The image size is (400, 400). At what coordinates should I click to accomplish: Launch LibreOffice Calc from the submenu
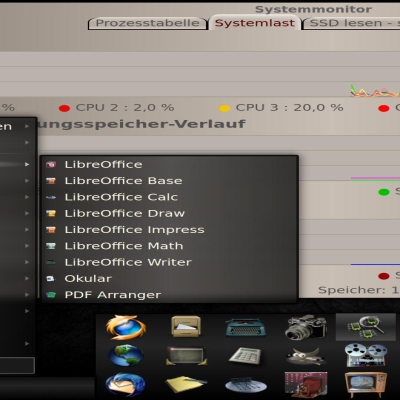pyautogui.click(x=169, y=197)
